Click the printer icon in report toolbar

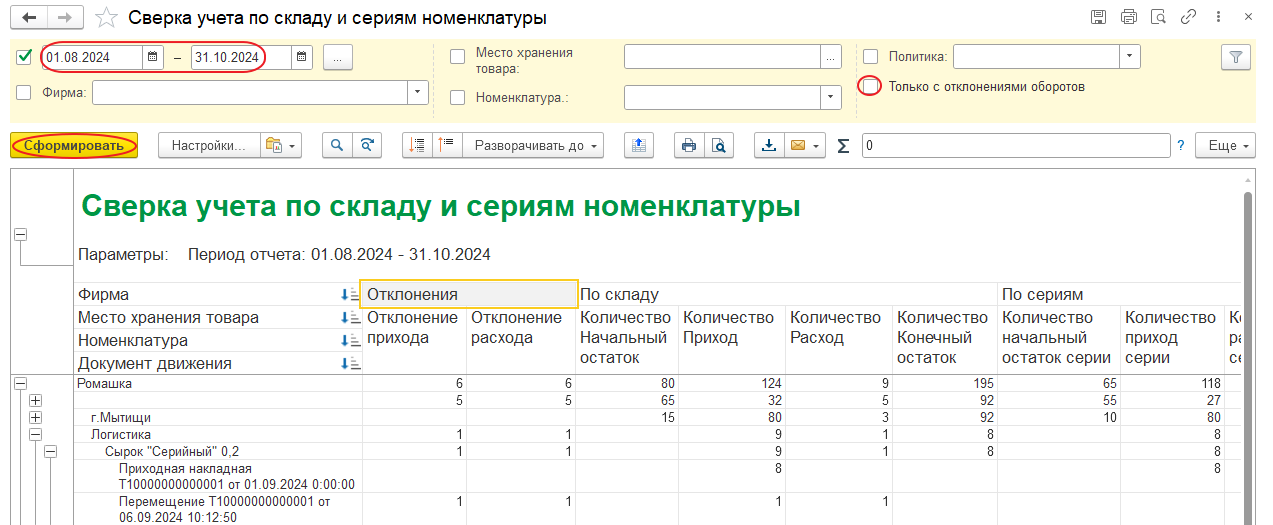tap(688, 146)
